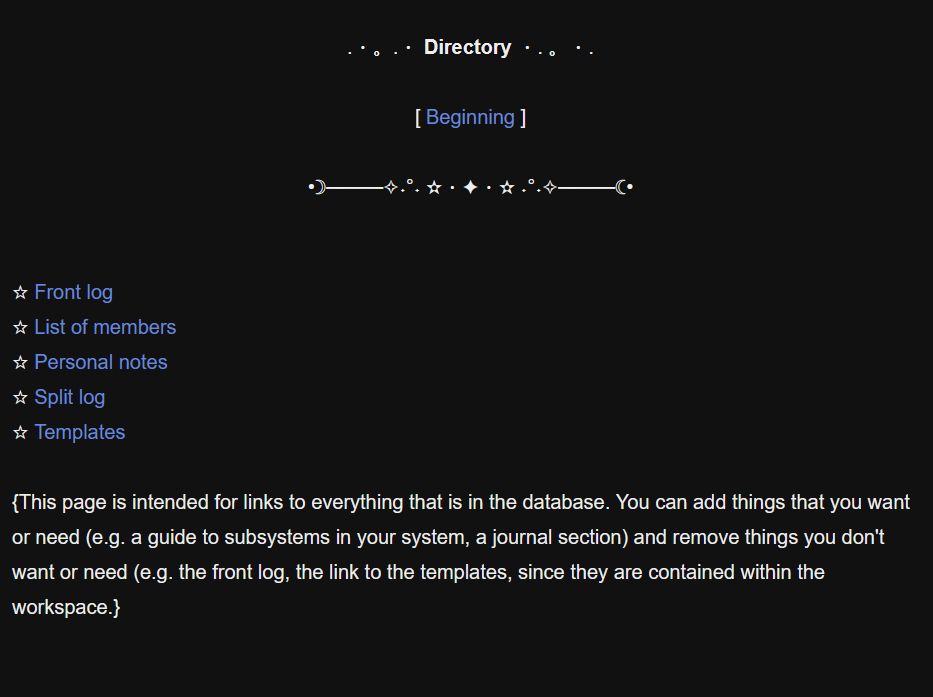933x697 pixels.
Task: Click the left crescent moon in divider
Action: point(319,187)
